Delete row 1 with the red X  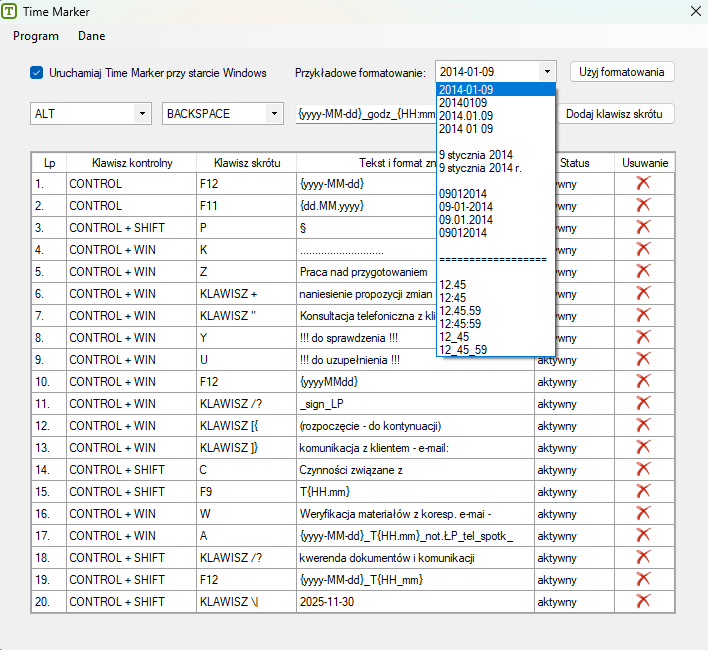[643, 183]
